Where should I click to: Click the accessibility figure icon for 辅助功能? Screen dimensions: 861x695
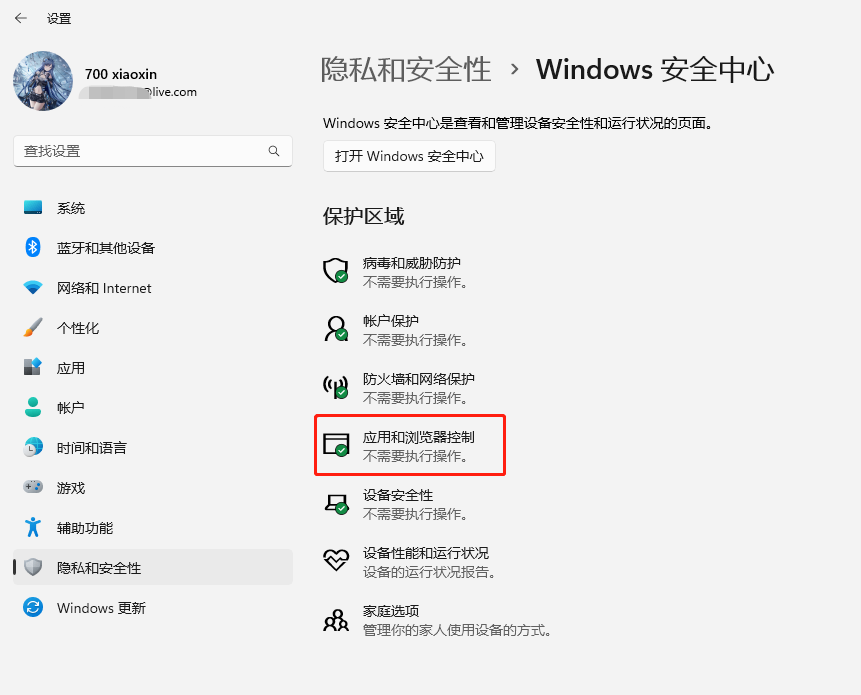[x=33, y=527]
